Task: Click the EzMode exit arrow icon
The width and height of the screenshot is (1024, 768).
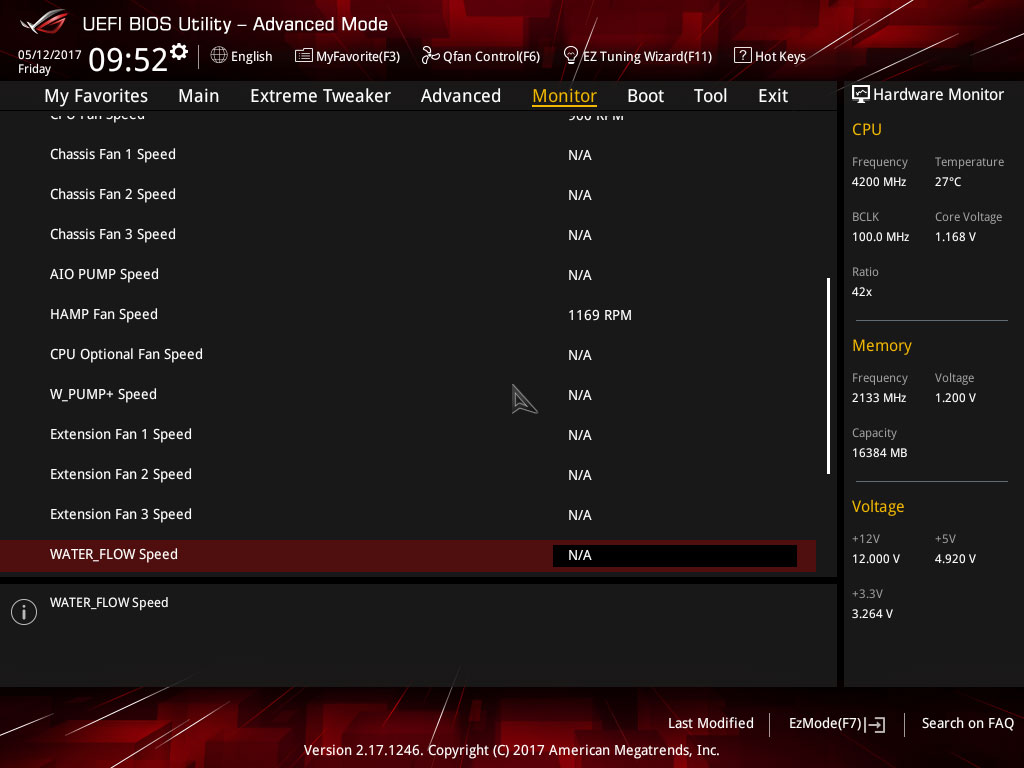Action: pos(875,724)
